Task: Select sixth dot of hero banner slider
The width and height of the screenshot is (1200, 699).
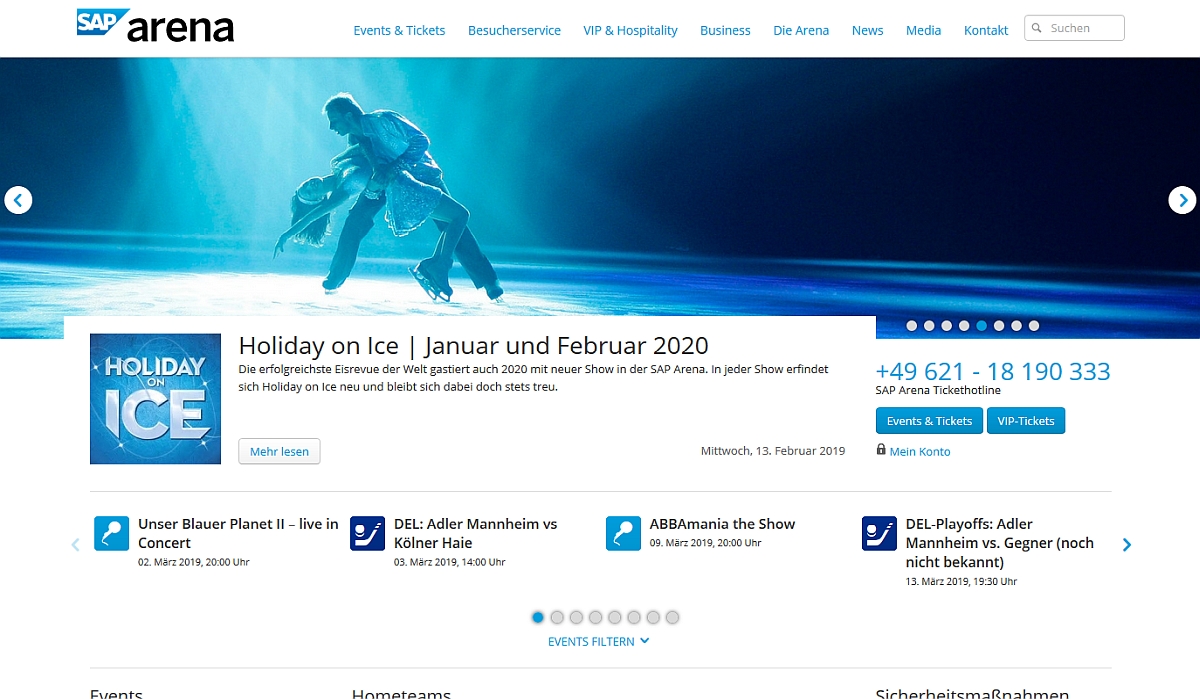Action: [x=999, y=325]
